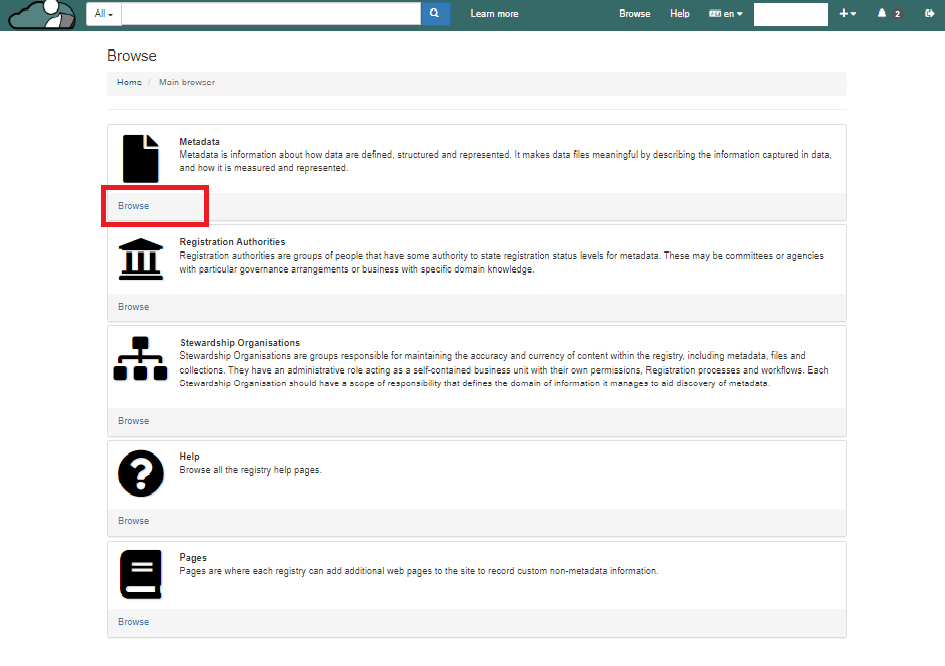Open Browse in the top navigation bar
The height and width of the screenshot is (666, 945).
634,14
